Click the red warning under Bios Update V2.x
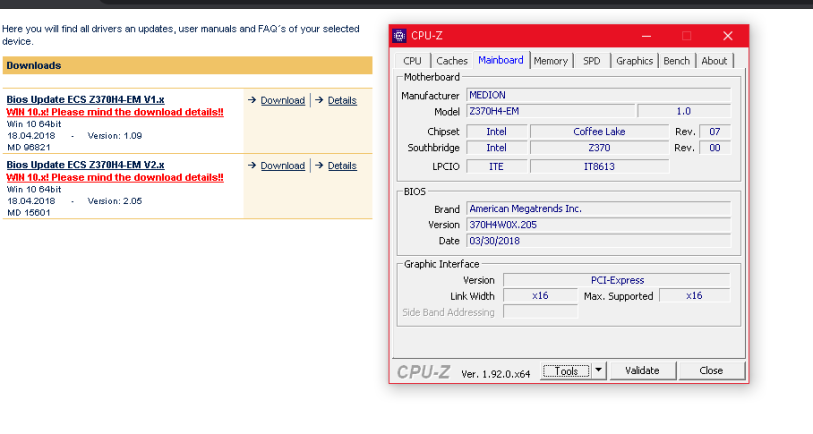 (x=115, y=177)
